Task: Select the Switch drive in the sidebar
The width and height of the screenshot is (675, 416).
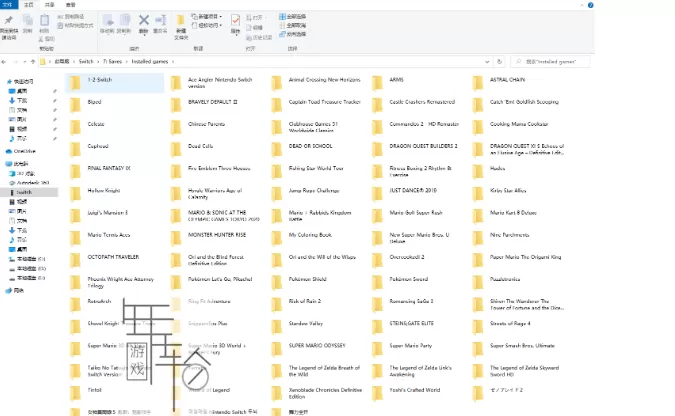Action: coord(23,191)
